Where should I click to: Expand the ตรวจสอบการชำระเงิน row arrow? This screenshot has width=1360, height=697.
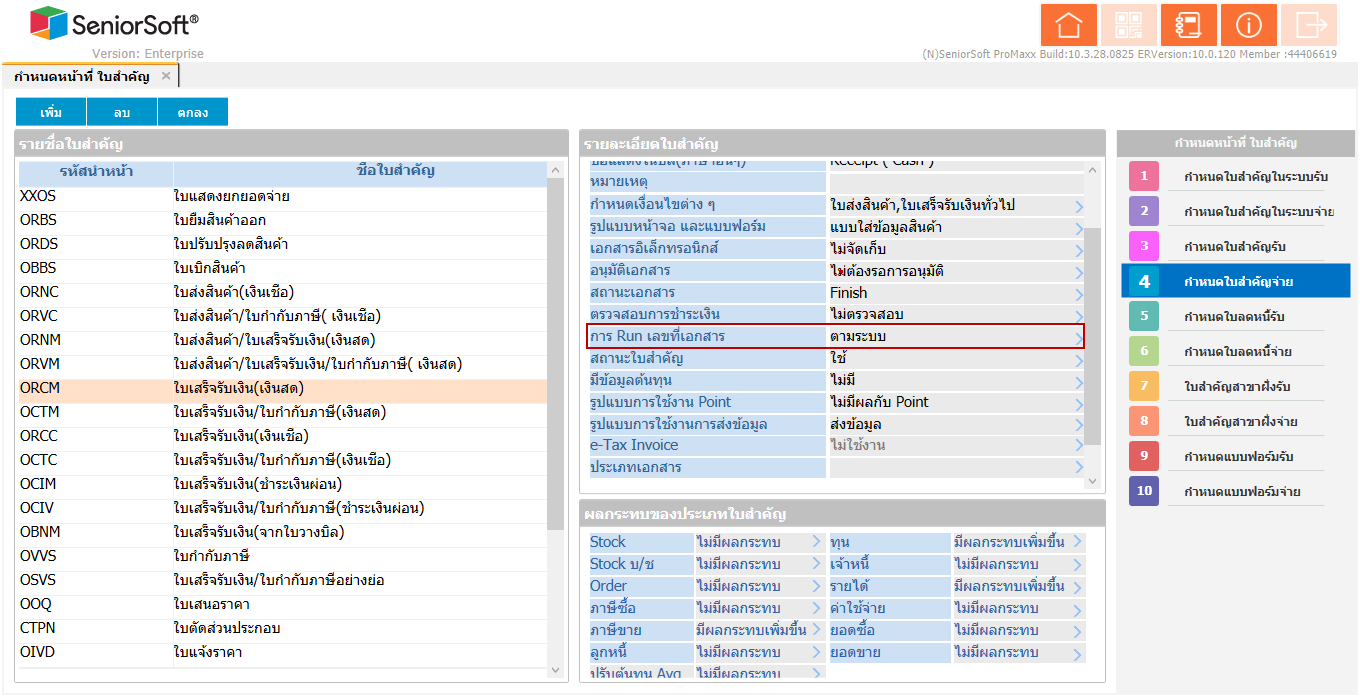point(1079,315)
